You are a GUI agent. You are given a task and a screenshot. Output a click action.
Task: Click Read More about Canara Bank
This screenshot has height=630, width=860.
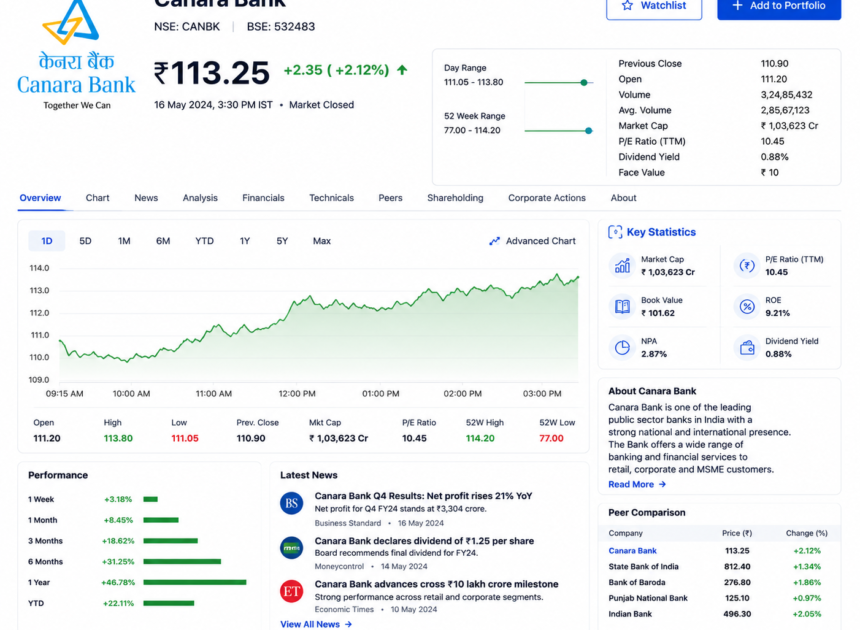[637, 484]
